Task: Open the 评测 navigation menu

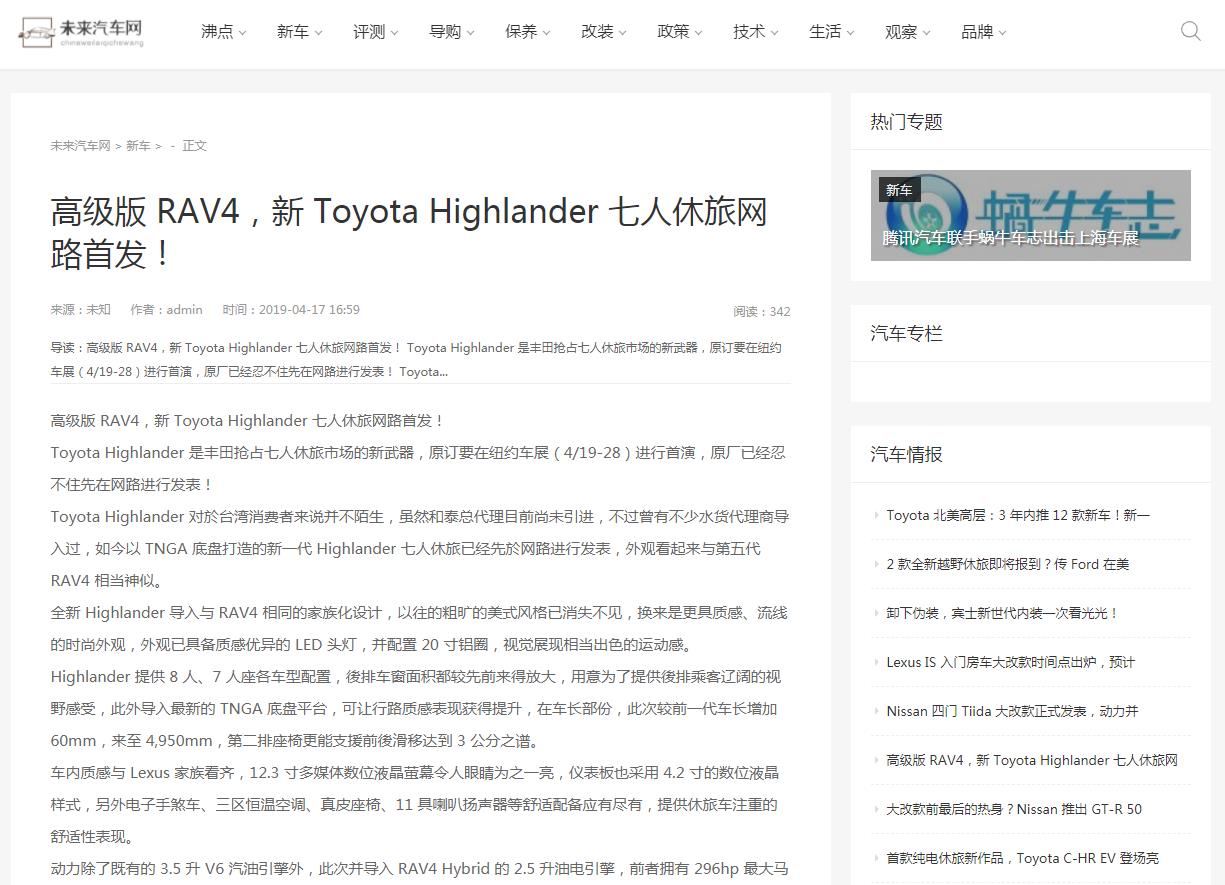Action: [376, 32]
